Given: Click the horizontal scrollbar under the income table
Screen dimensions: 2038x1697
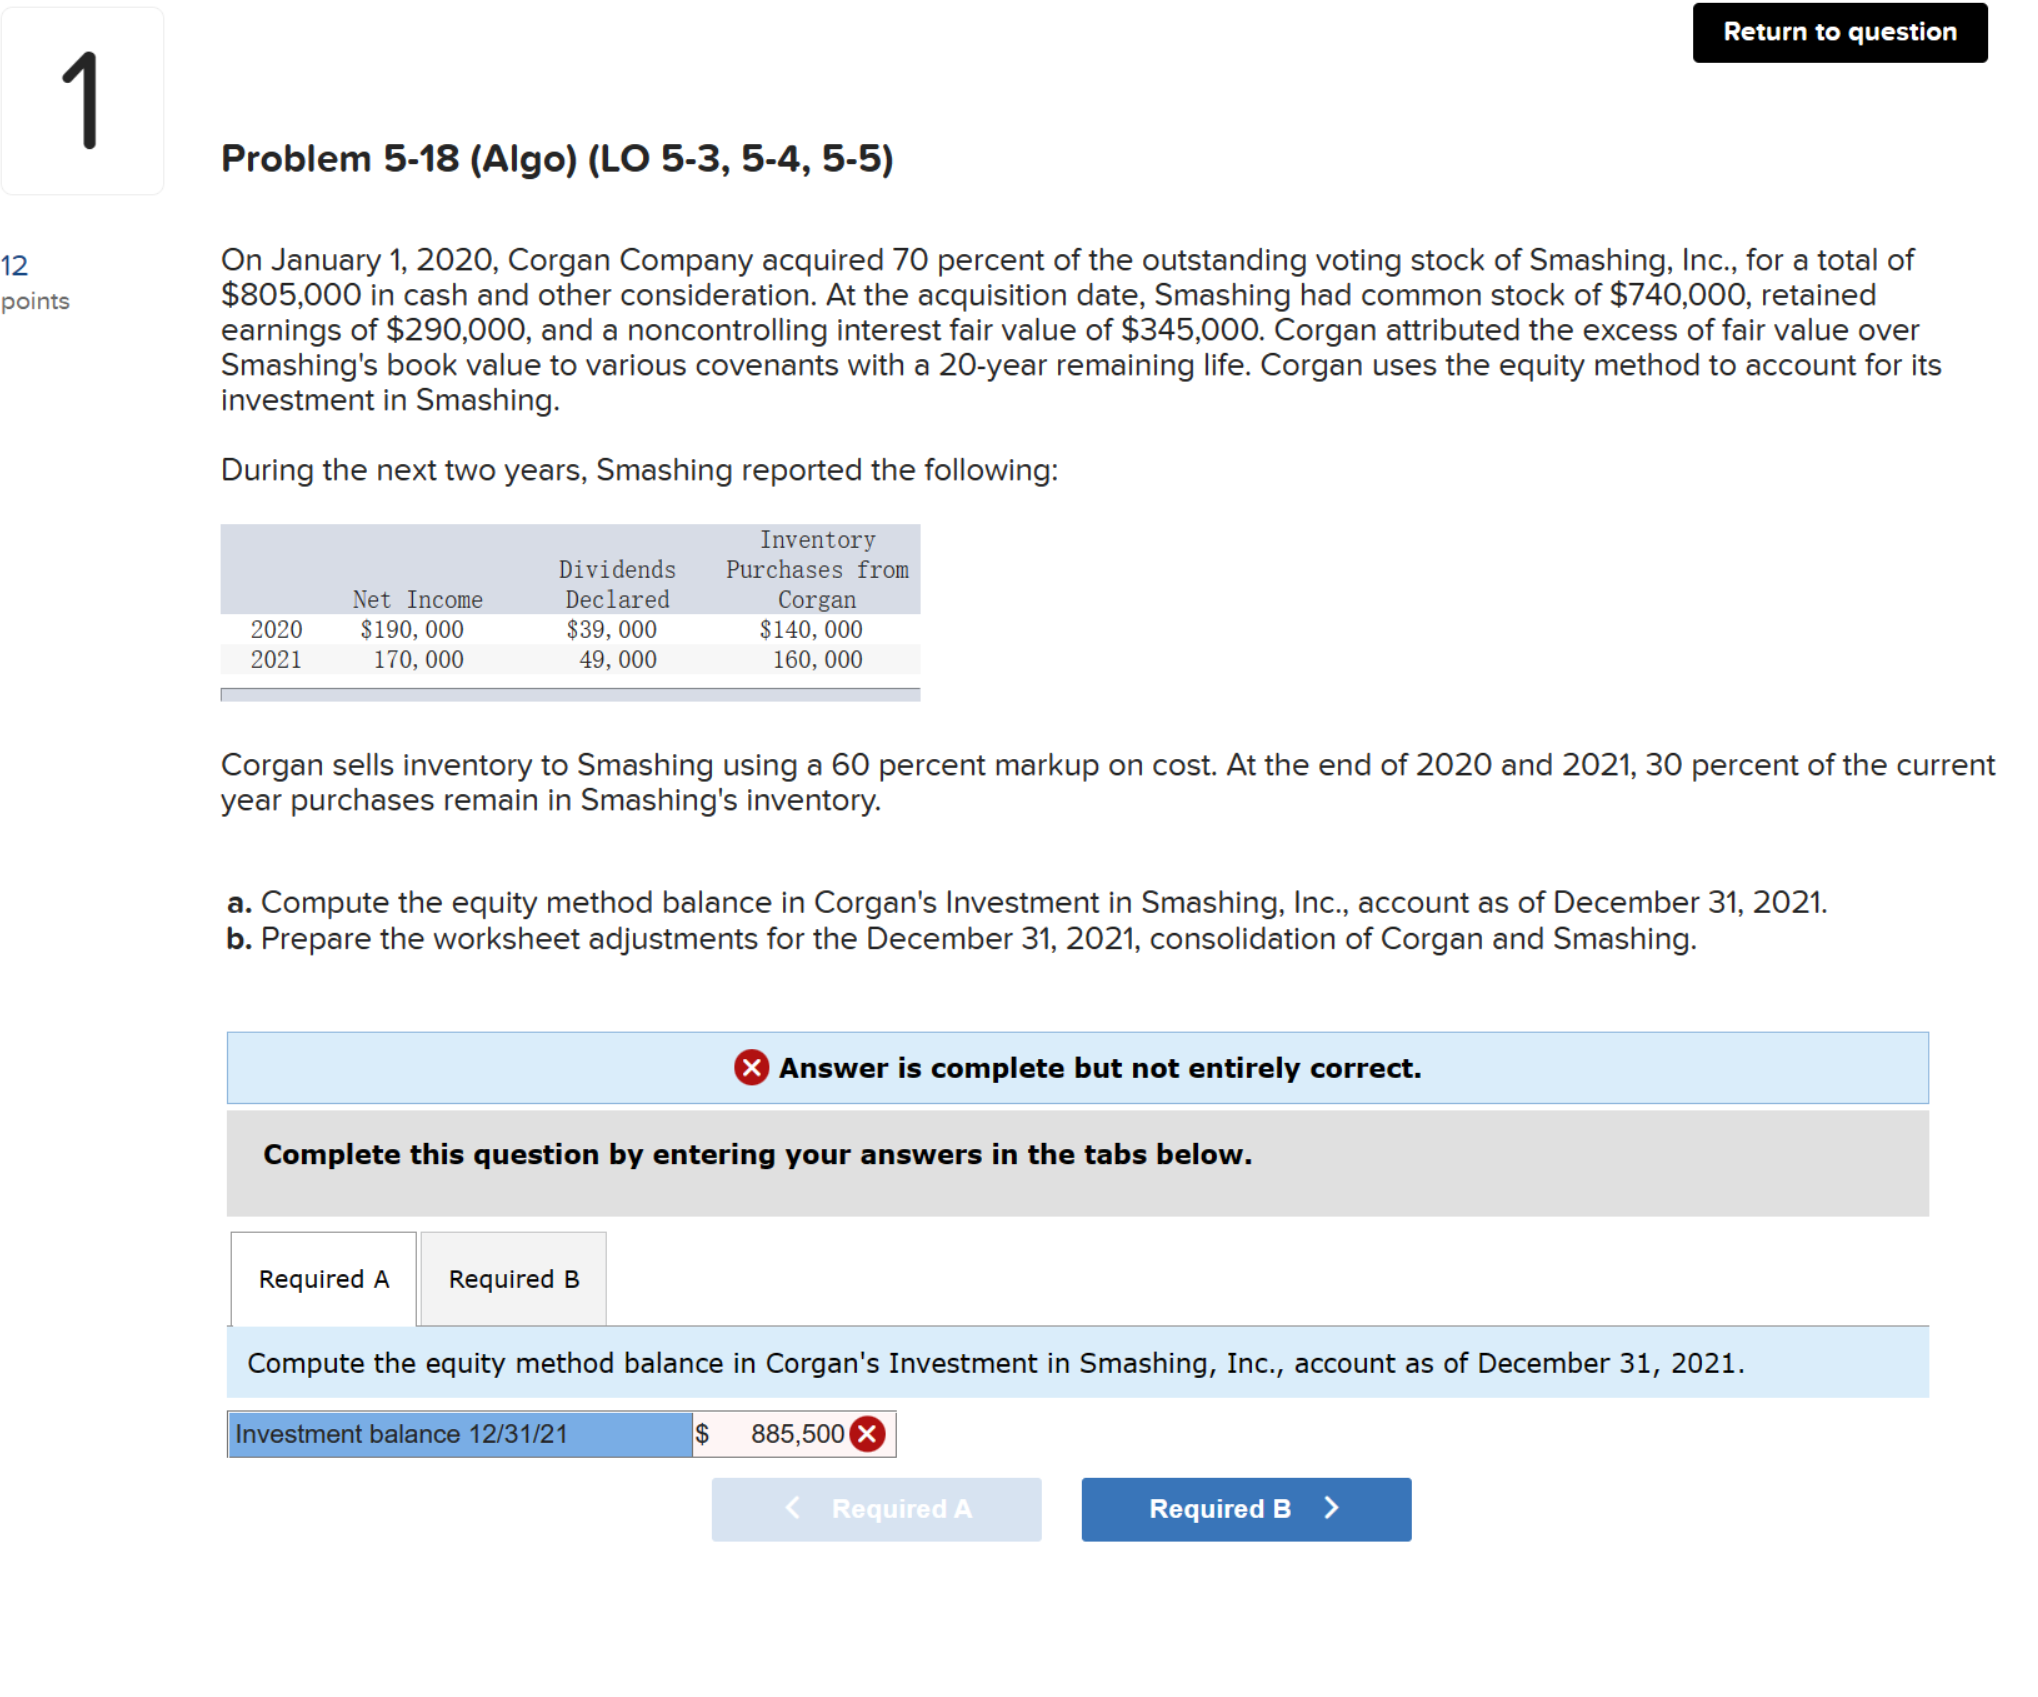Looking at the screenshot, I should 570,693.
